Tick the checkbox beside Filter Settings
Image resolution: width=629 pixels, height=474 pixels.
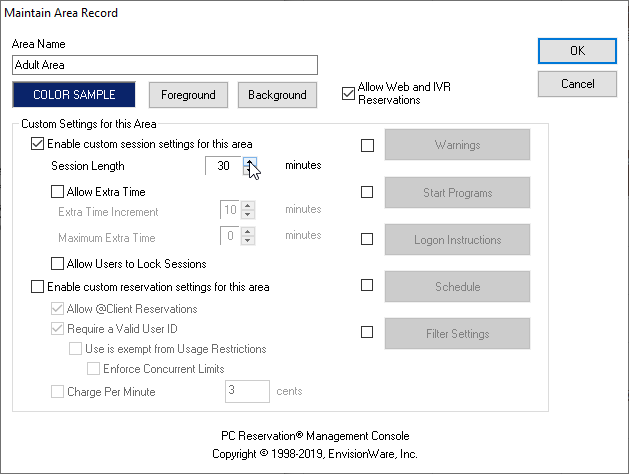[x=367, y=332]
